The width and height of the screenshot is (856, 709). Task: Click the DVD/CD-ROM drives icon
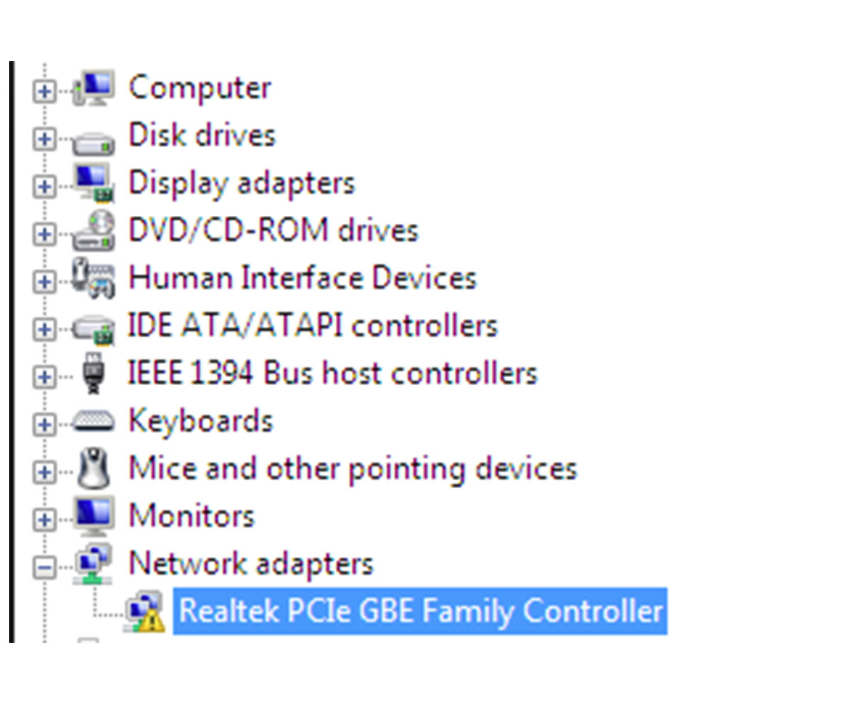[95, 230]
